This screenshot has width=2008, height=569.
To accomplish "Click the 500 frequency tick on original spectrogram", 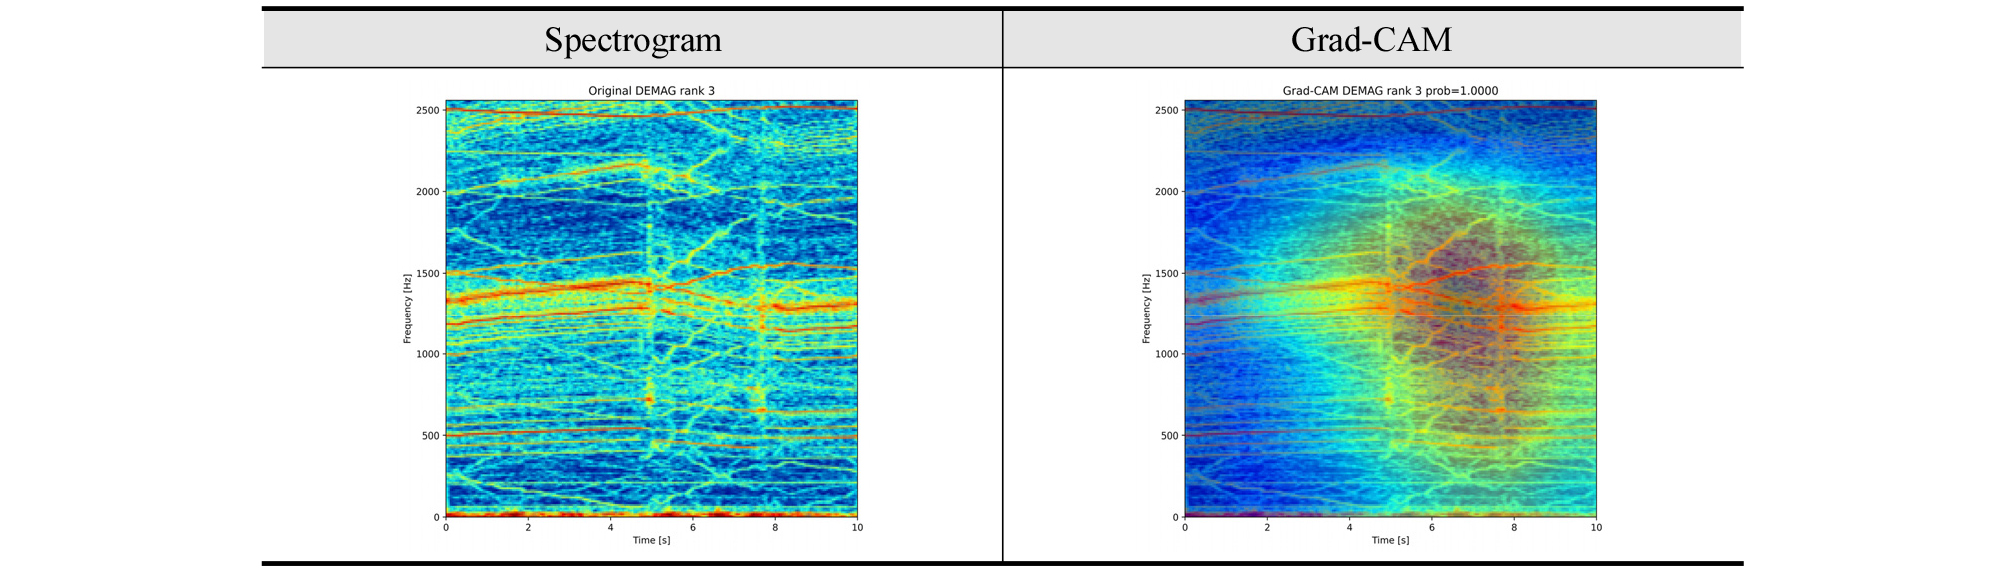I will coord(429,436).
